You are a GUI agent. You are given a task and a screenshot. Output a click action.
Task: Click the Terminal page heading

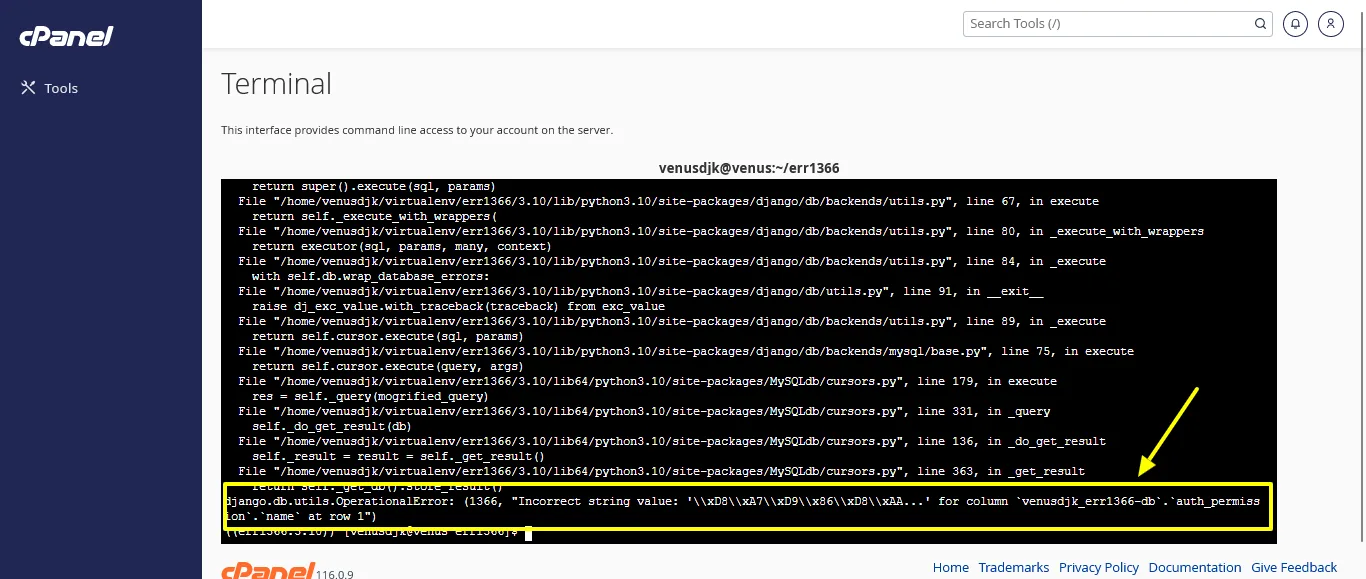click(x=276, y=84)
